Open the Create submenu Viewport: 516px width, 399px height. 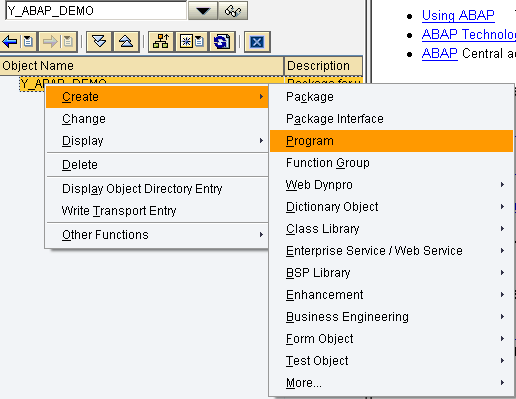pyautogui.click(x=157, y=97)
